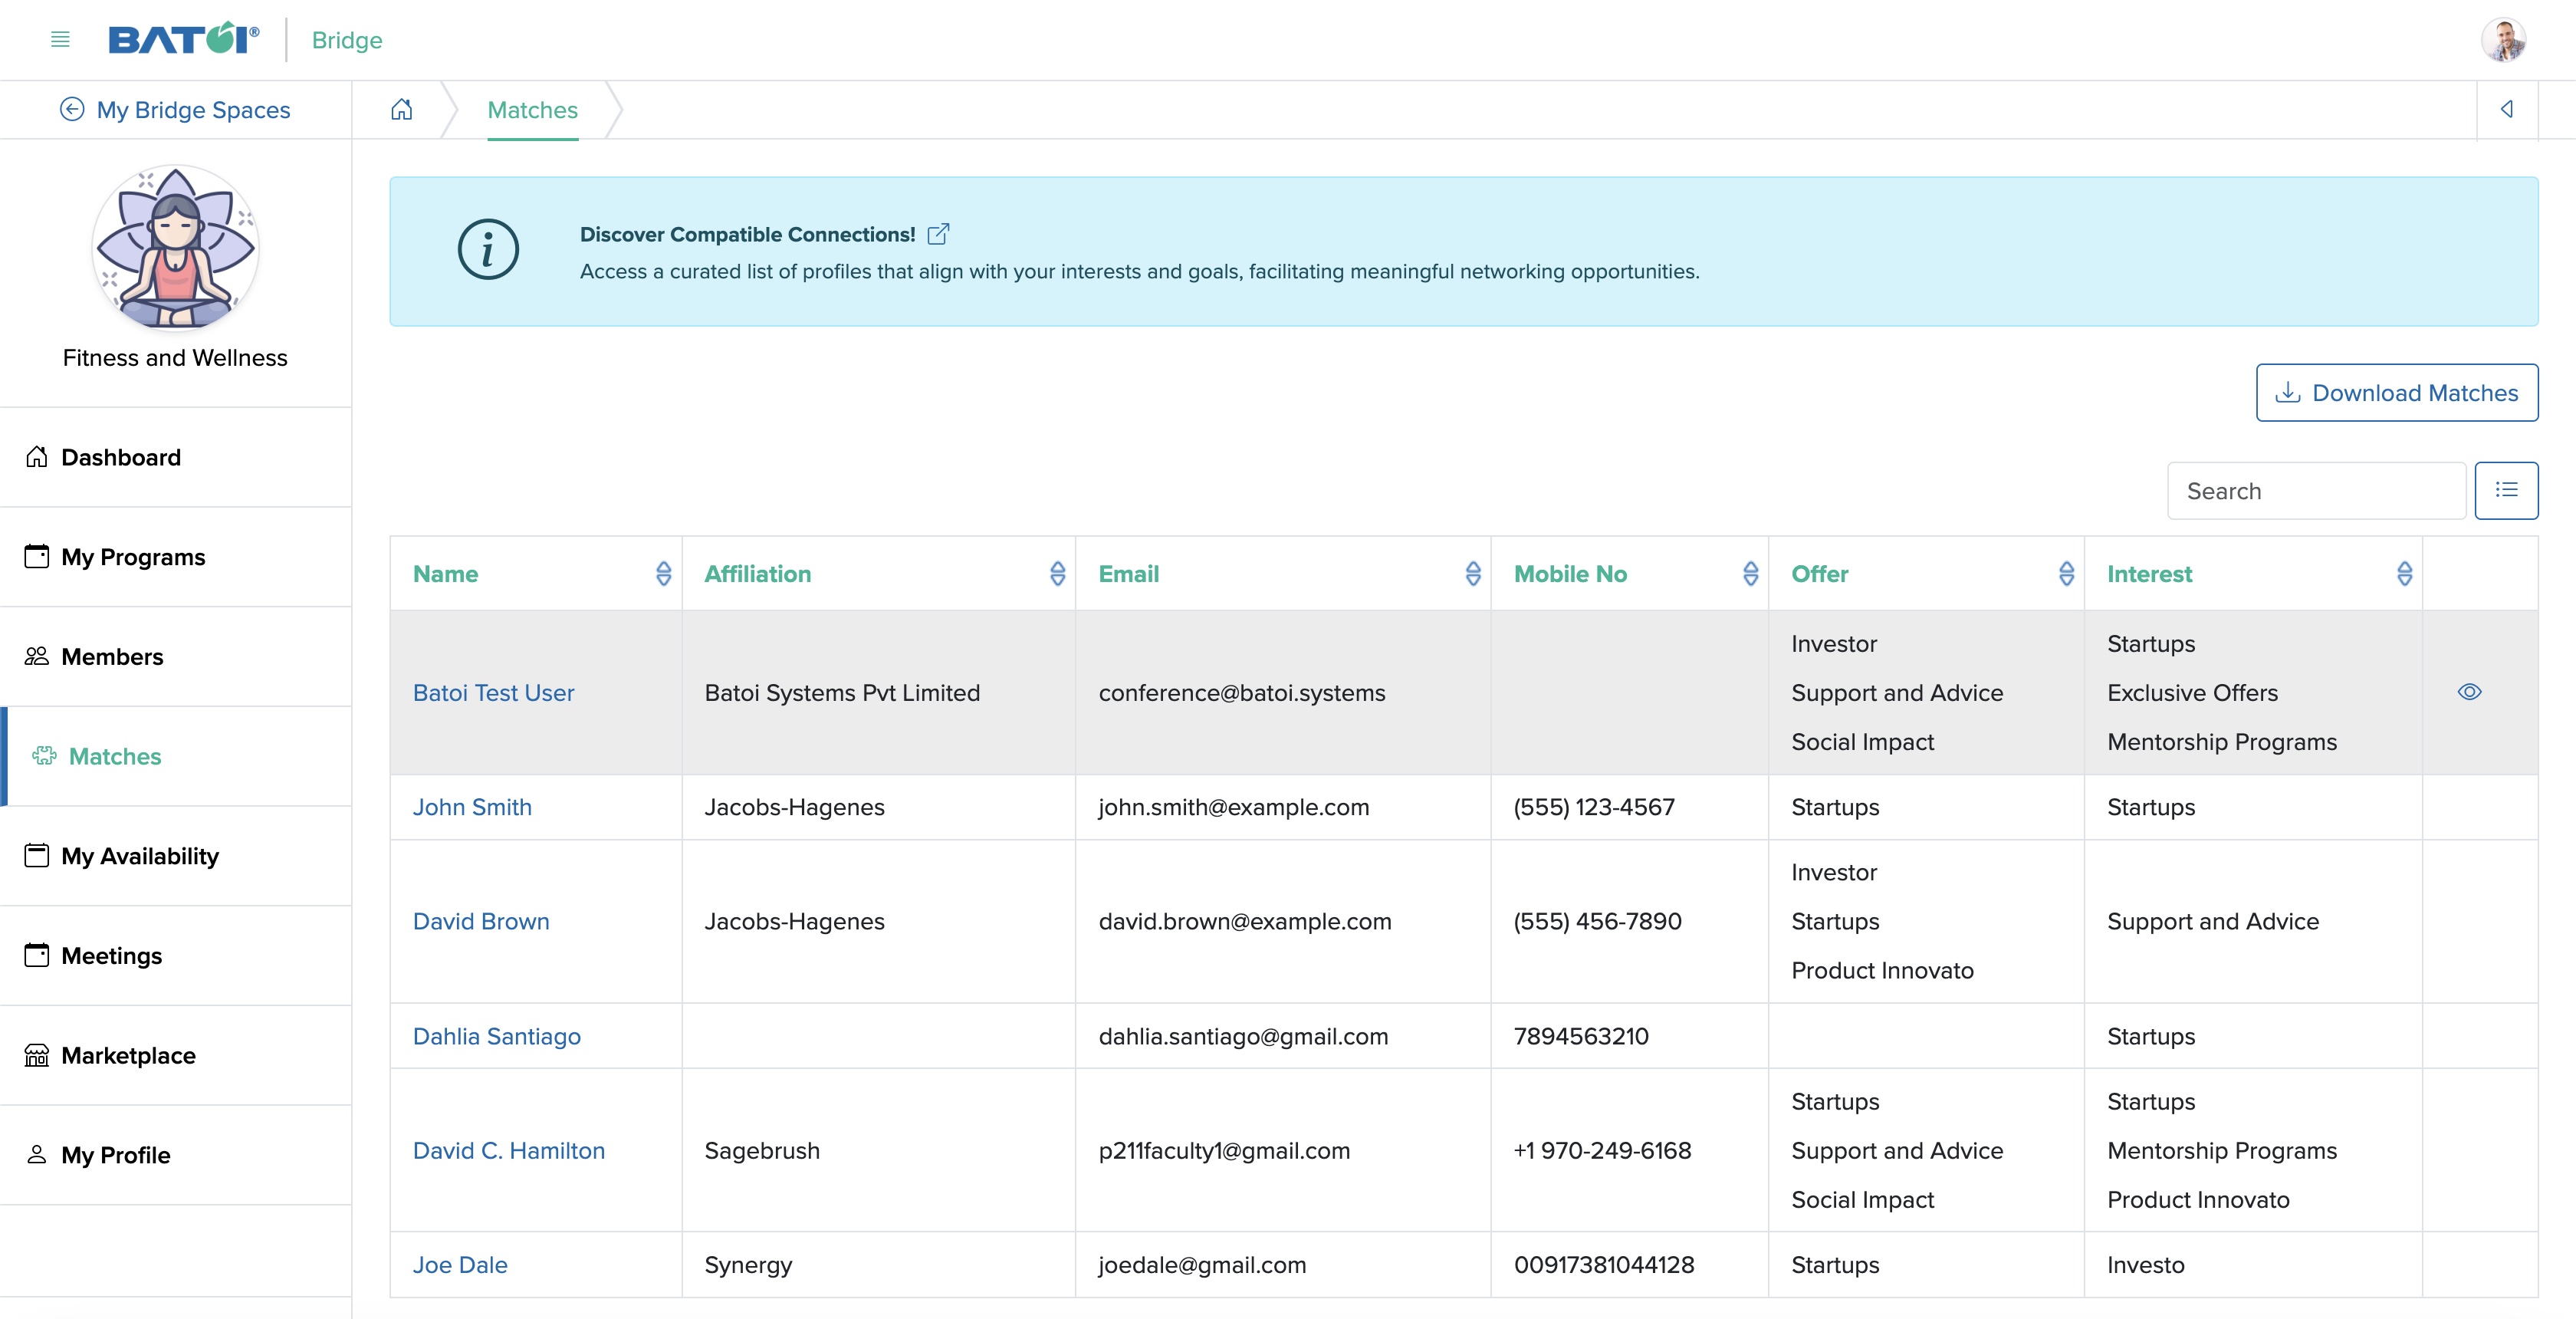Screen dimensions: 2576x1319
Task: Sort the table by Offer column
Action: pos(2066,574)
